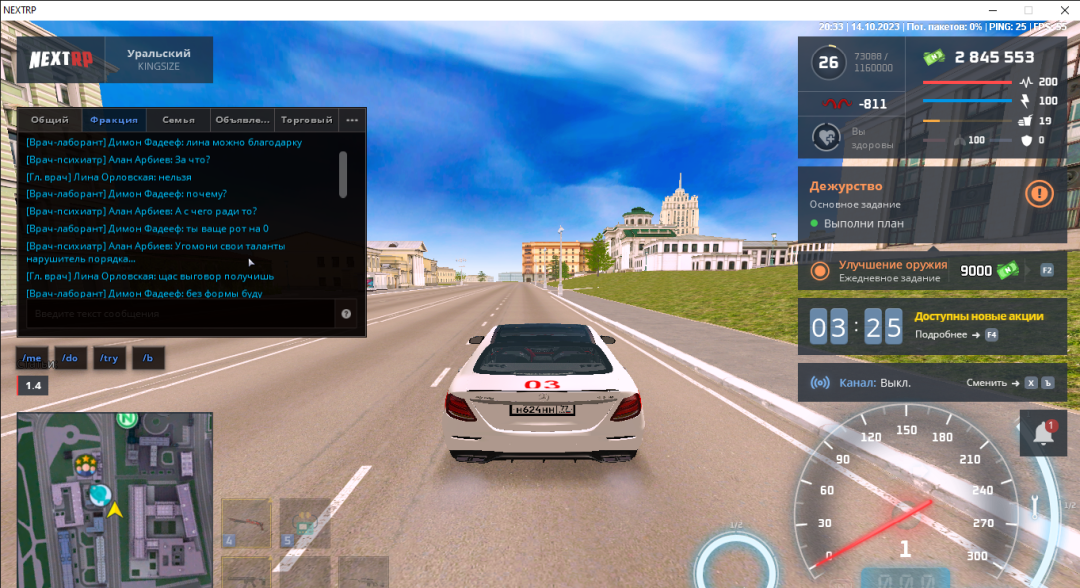Switch to the Фракция chat tab
The height and width of the screenshot is (588, 1080).
point(114,120)
